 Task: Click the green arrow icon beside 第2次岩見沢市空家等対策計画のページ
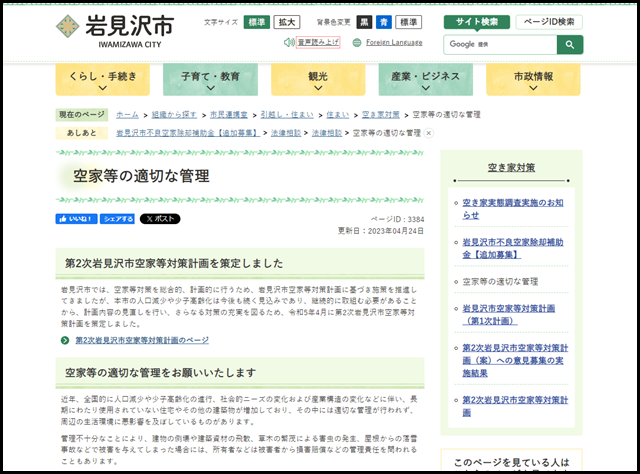[x=65, y=340]
